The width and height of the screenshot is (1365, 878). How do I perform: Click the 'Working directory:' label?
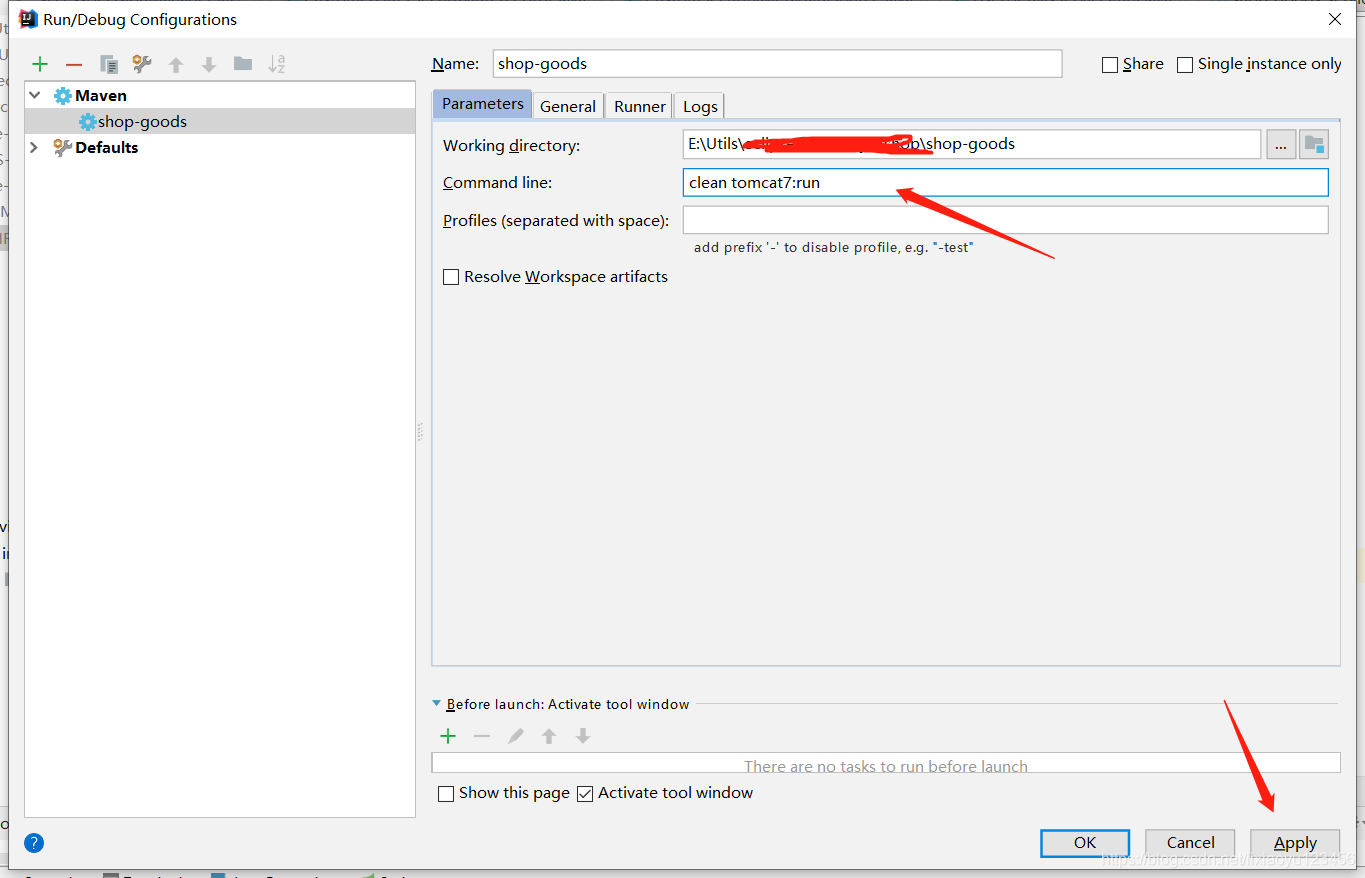coord(512,146)
